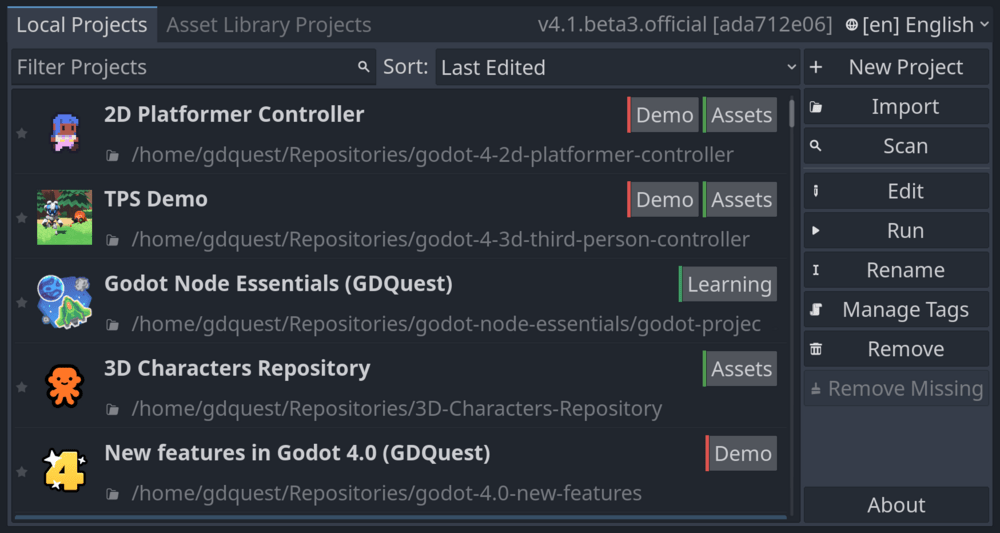
Task: Click the Godot Node Essentials project icon
Action: tap(64, 301)
